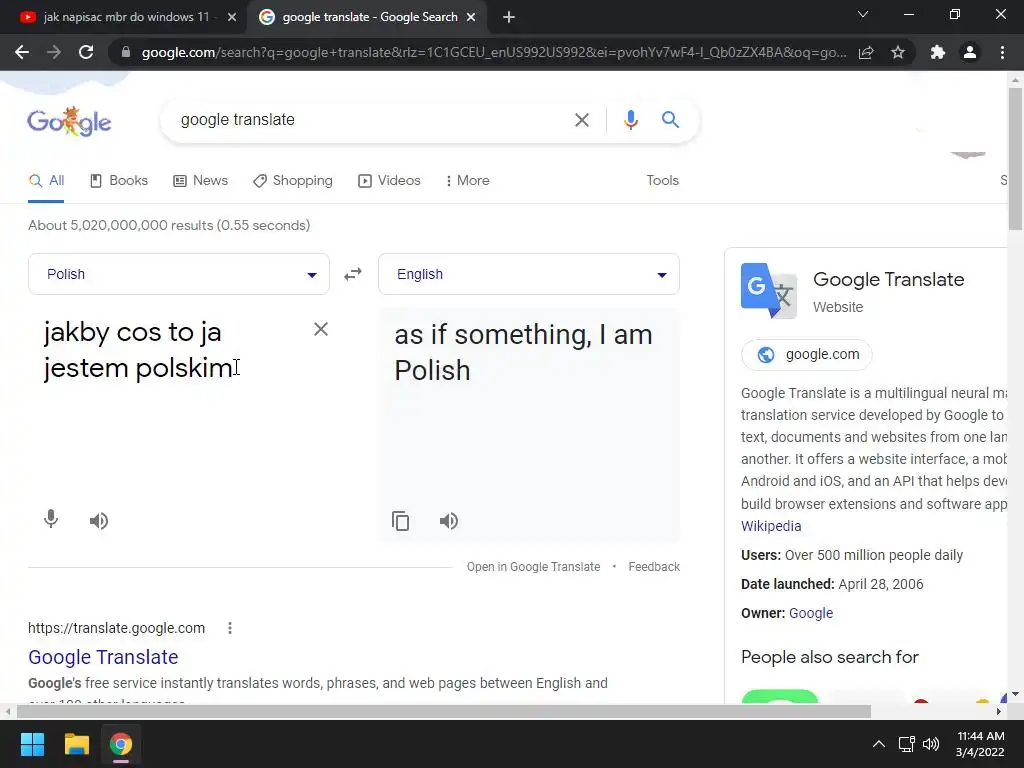Open the English target language dropdown

point(529,274)
